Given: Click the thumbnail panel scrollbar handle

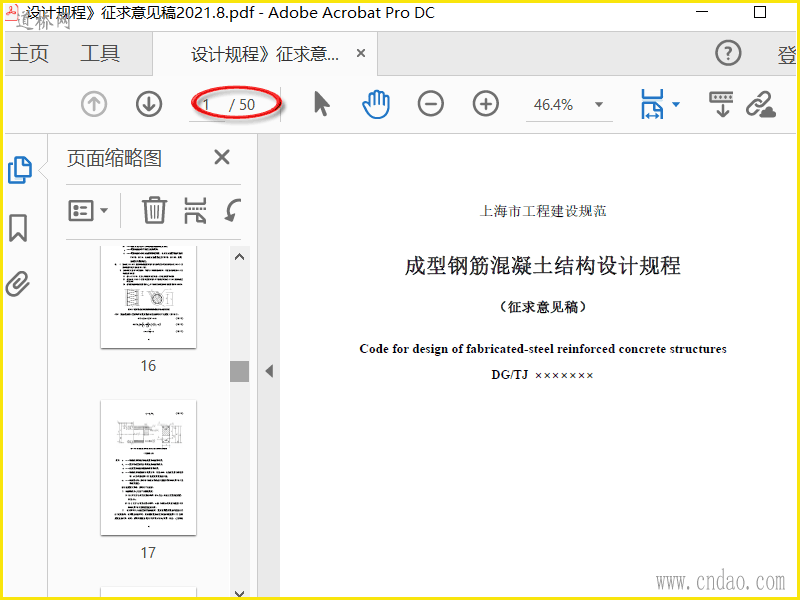Looking at the screenshot, I should pos(239,371).
